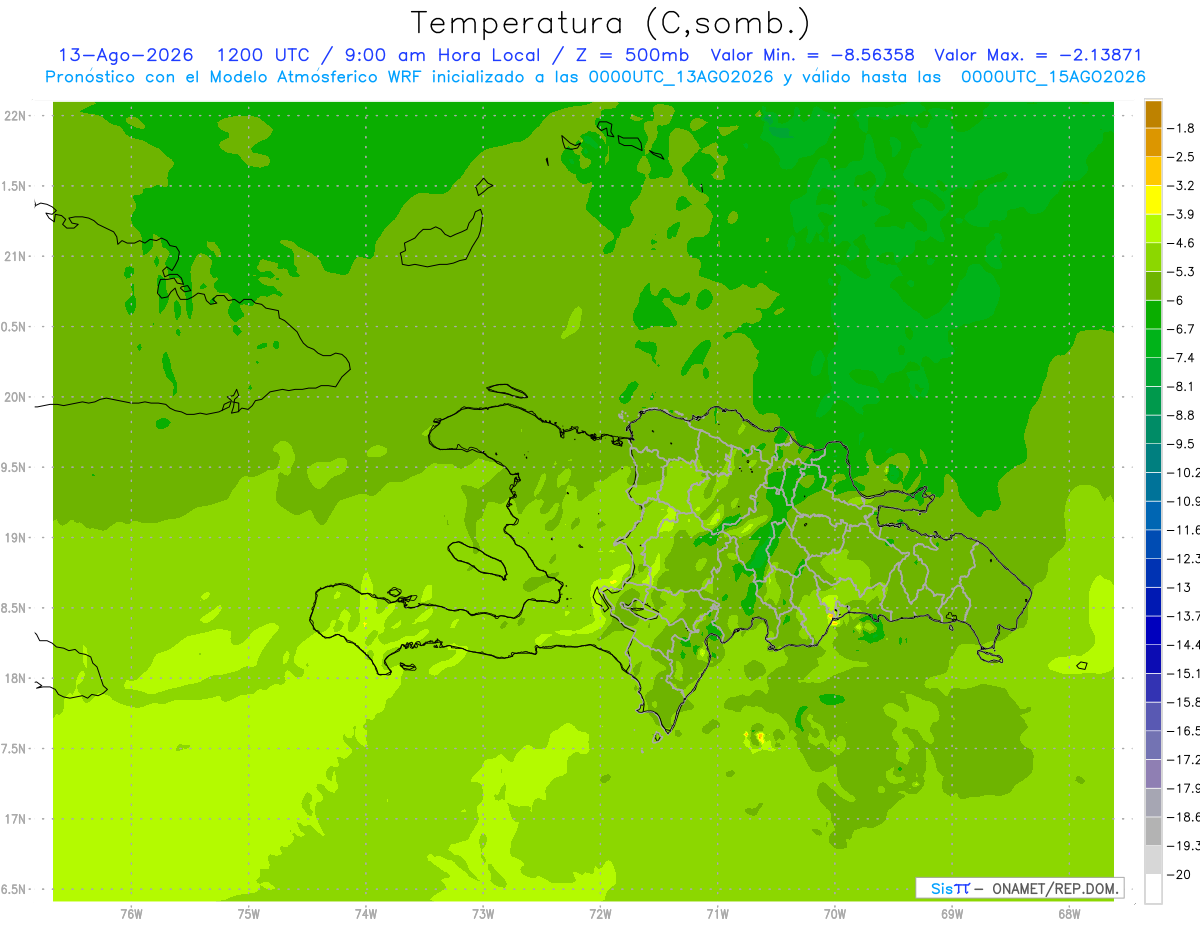
Task: Click the '7.5N' latitude label
Action: pyautogui.click(x=15, y=749)
